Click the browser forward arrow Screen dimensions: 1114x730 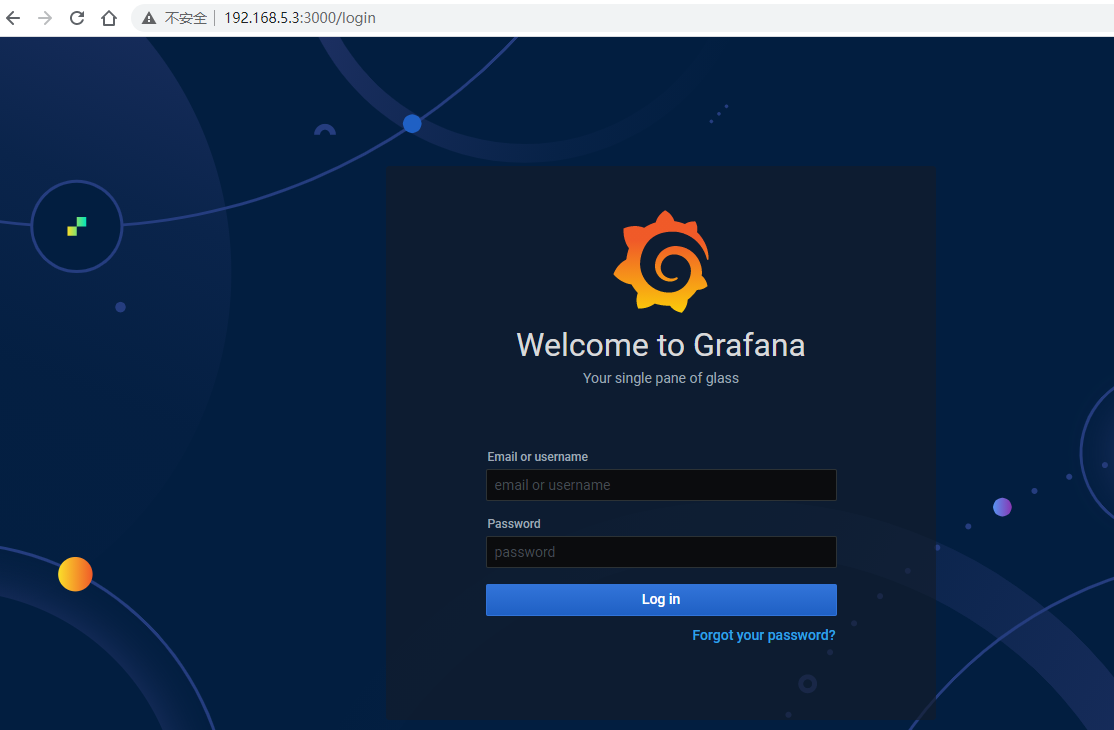pyautogui.click(x=45, y=18)
